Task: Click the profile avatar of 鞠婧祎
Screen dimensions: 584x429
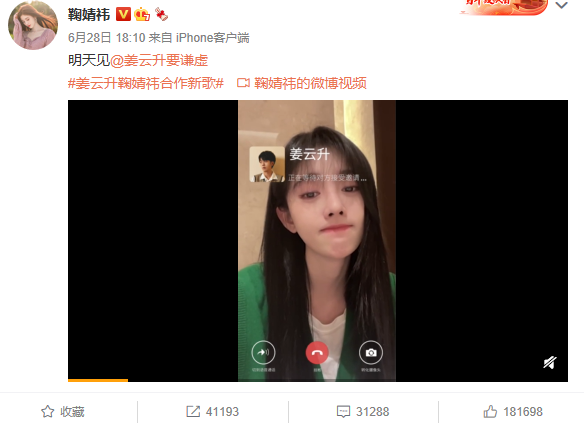Action: click(x=33, y=25)
